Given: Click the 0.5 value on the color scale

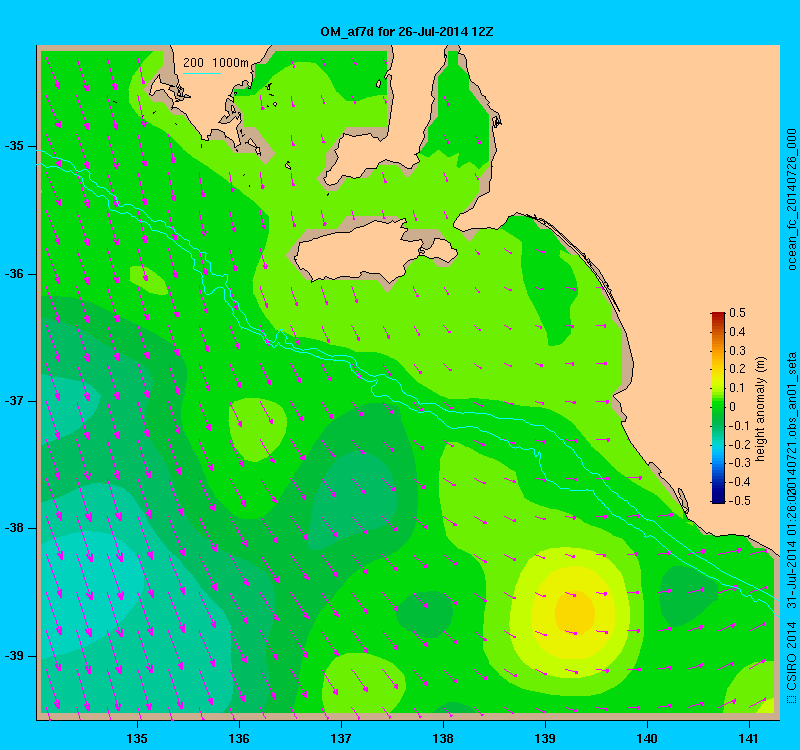Looking at the screenshot, I should (738, 313).
